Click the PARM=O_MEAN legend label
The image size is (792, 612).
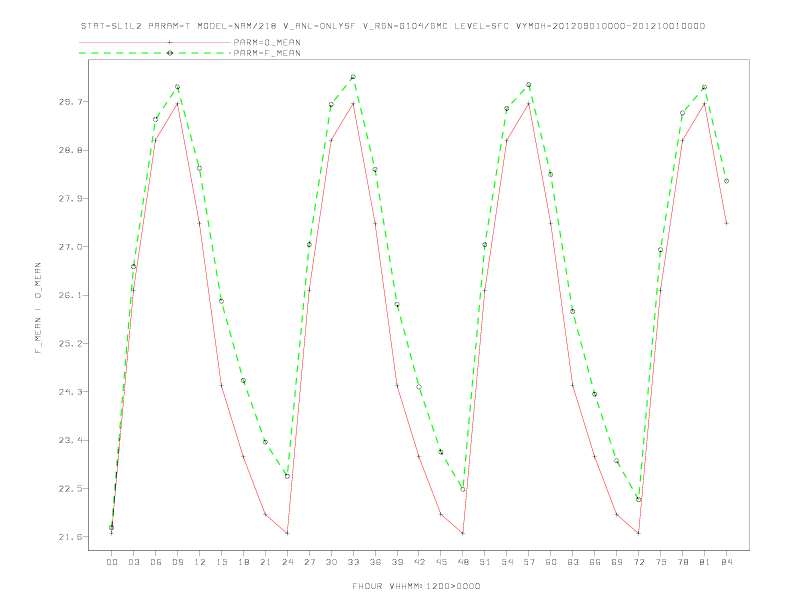pyautogui.click(x=267, y=42)
